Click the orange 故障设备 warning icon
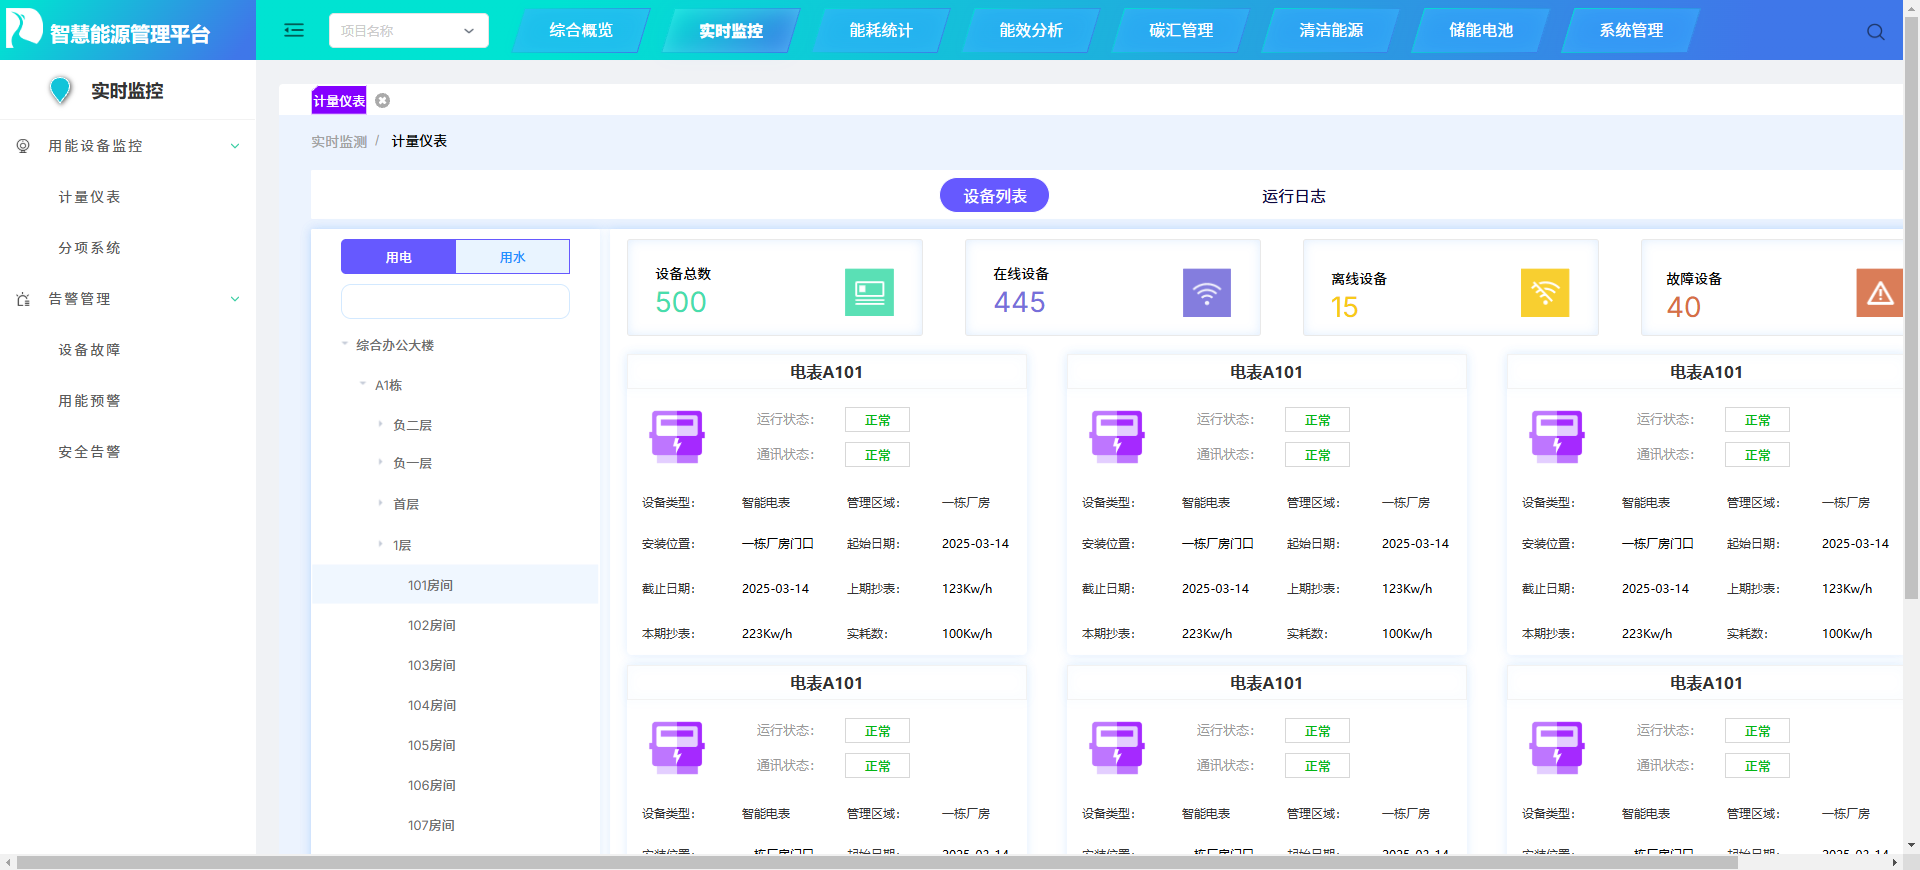Viewport: 1920px width, 870px height. pos(1880,292)
